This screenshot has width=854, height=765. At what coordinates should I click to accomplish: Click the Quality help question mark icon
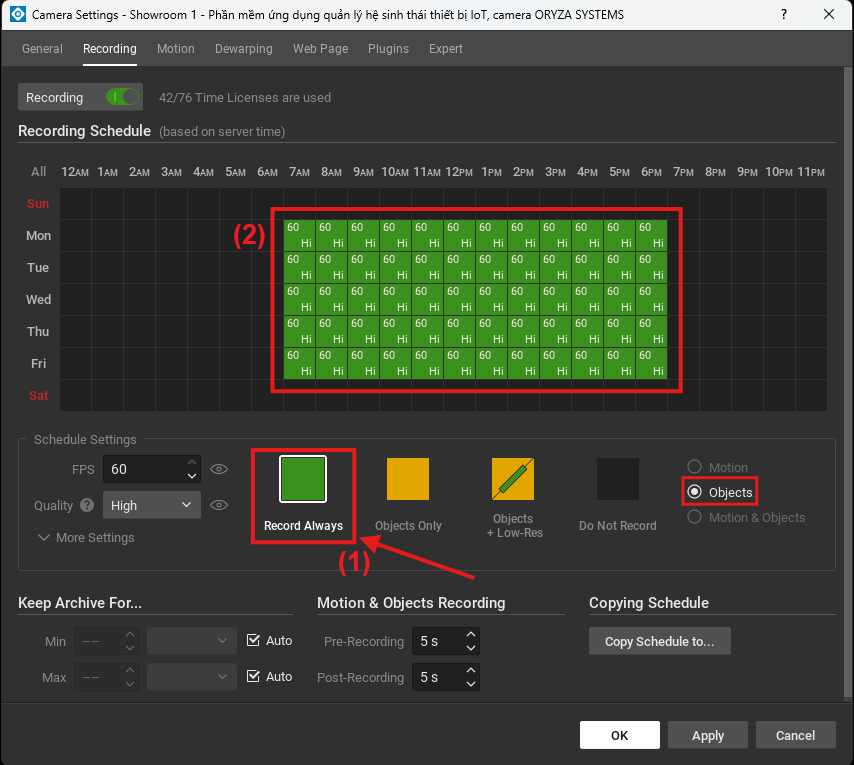(87, 505)
